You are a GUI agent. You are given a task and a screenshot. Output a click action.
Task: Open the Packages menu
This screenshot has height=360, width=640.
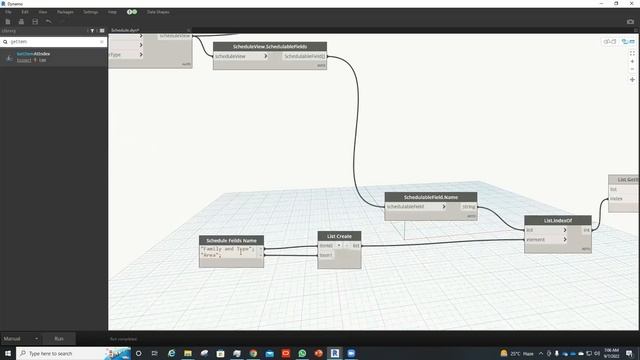(65, 12)
